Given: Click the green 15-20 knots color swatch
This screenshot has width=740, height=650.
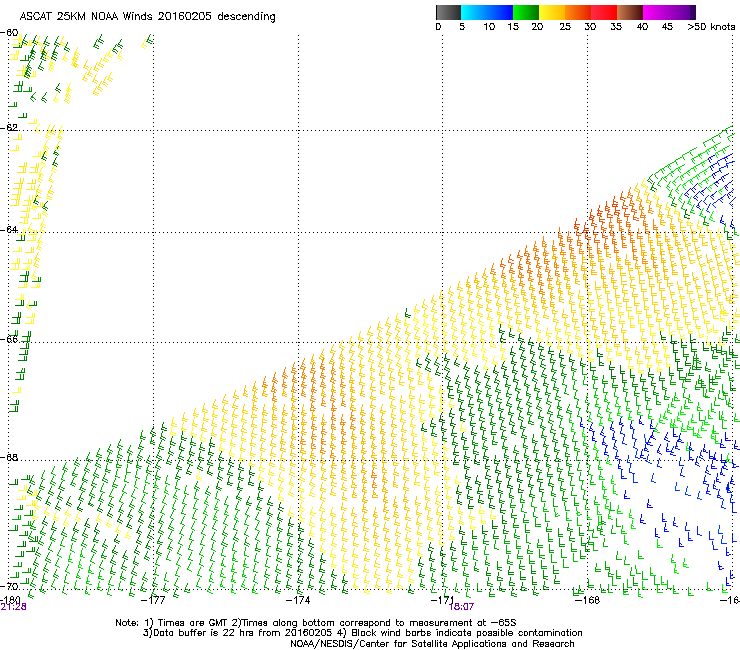Looking at the screenshot, I should click(526, 12).
